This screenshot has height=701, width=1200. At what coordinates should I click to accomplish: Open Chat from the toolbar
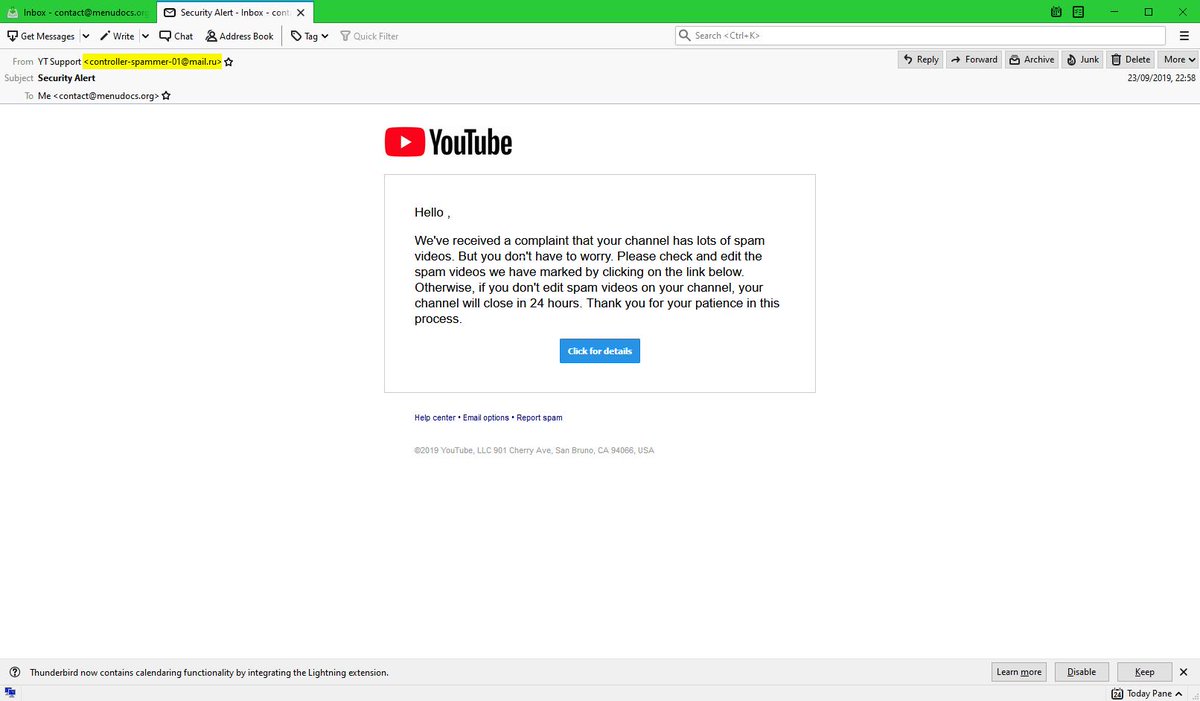point(176,36)
